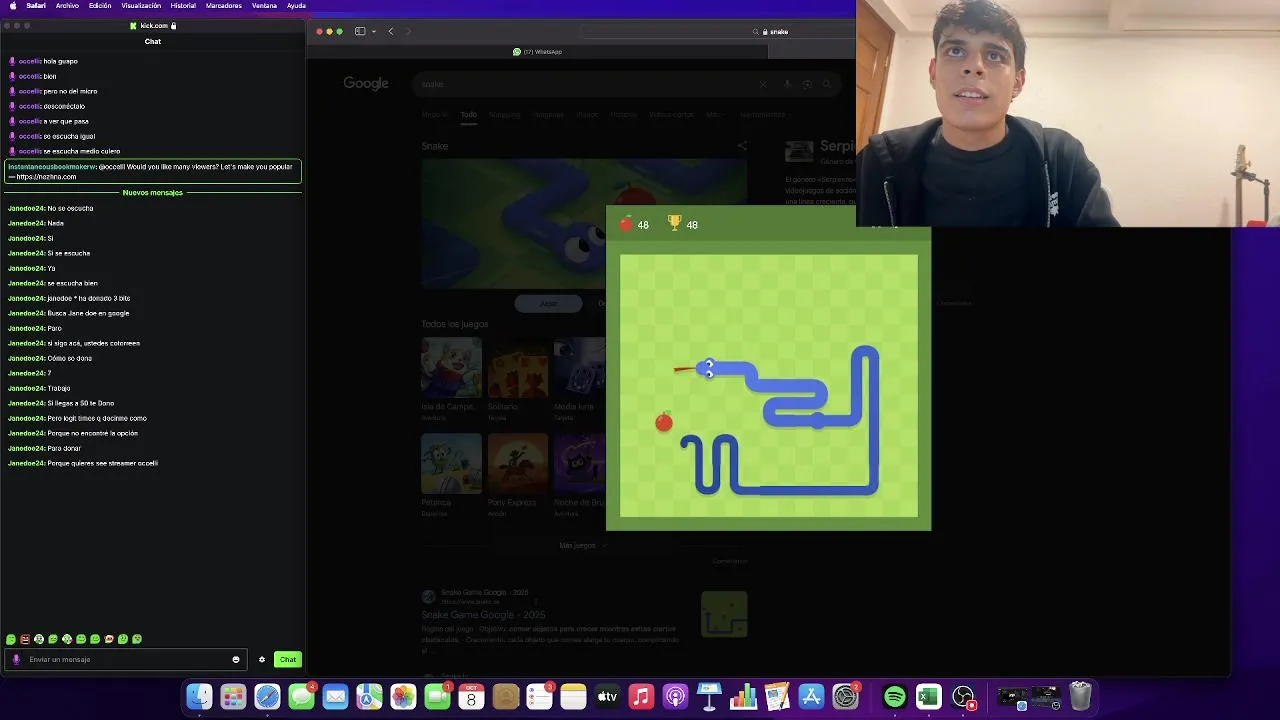Open OBS Studio in the dock
The height and width of the screenshot is (720, 1280).
tap(963, 696)
